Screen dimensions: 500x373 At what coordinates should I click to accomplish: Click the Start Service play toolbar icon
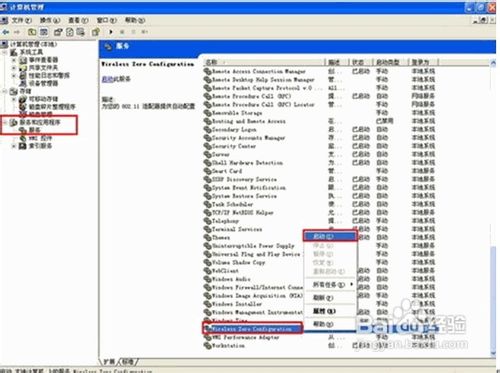coord(111,32)
